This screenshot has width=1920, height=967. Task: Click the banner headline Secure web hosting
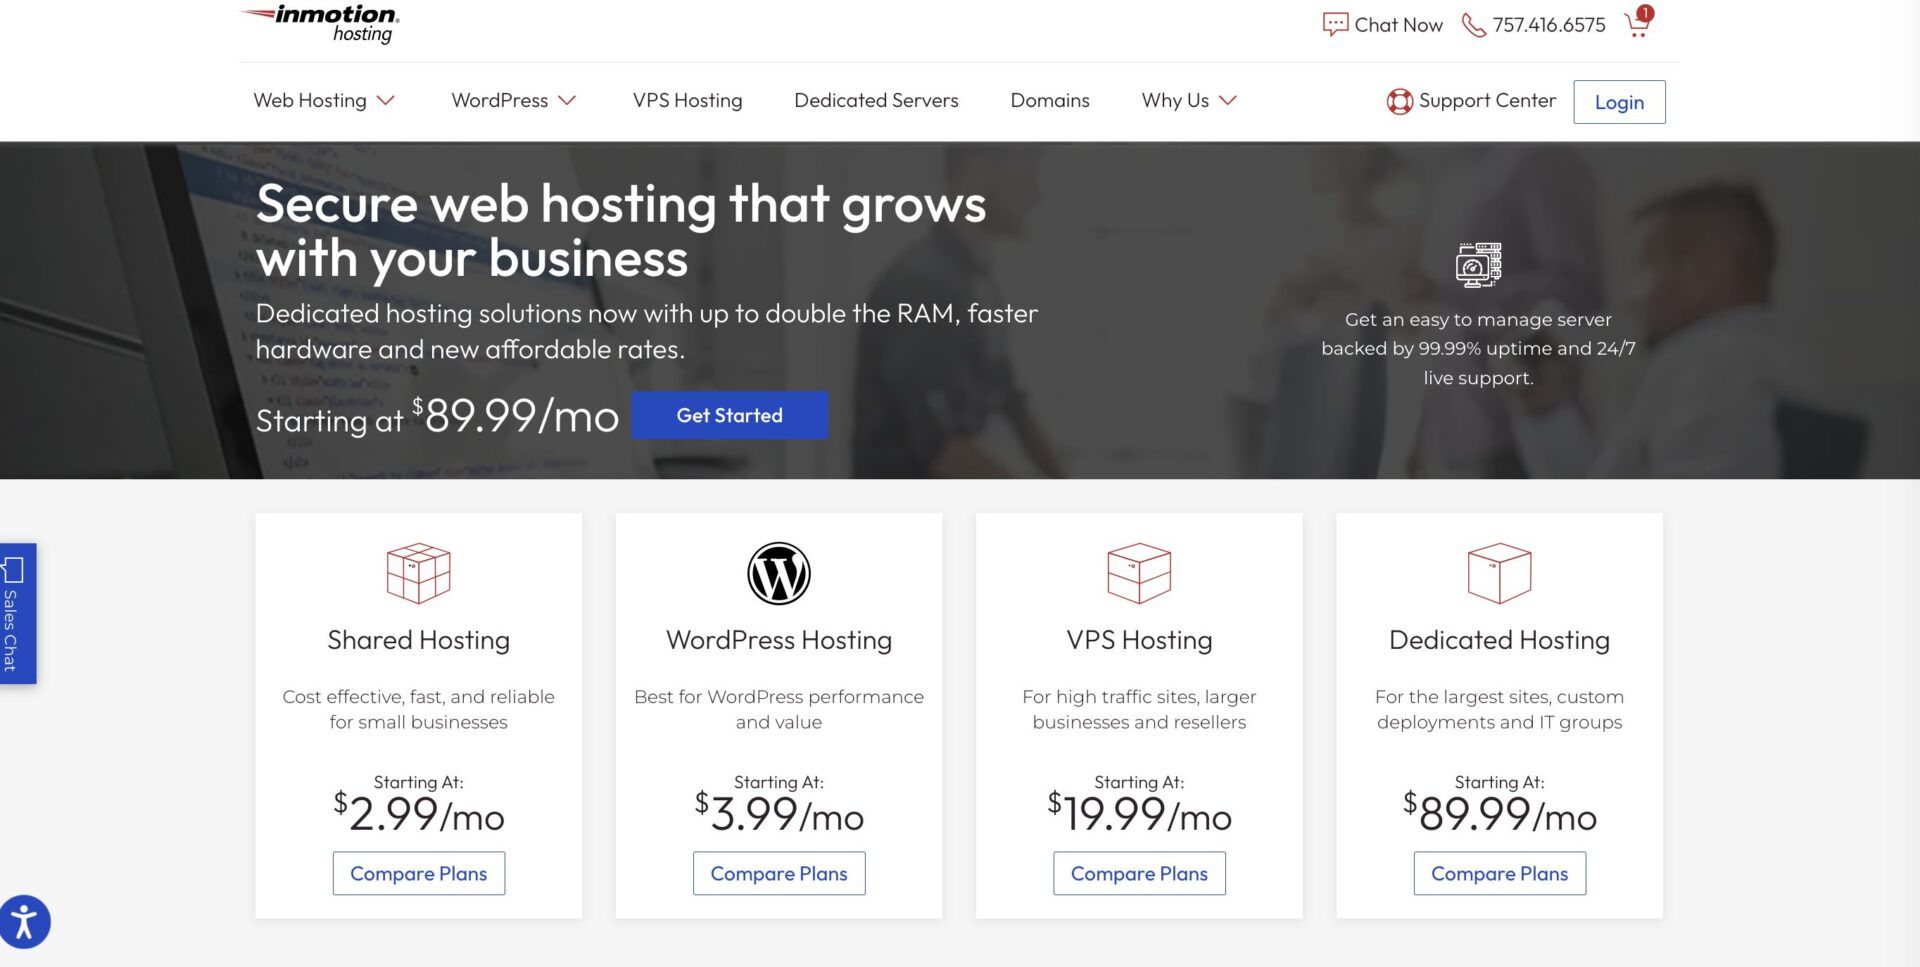(x=621, y=231)
